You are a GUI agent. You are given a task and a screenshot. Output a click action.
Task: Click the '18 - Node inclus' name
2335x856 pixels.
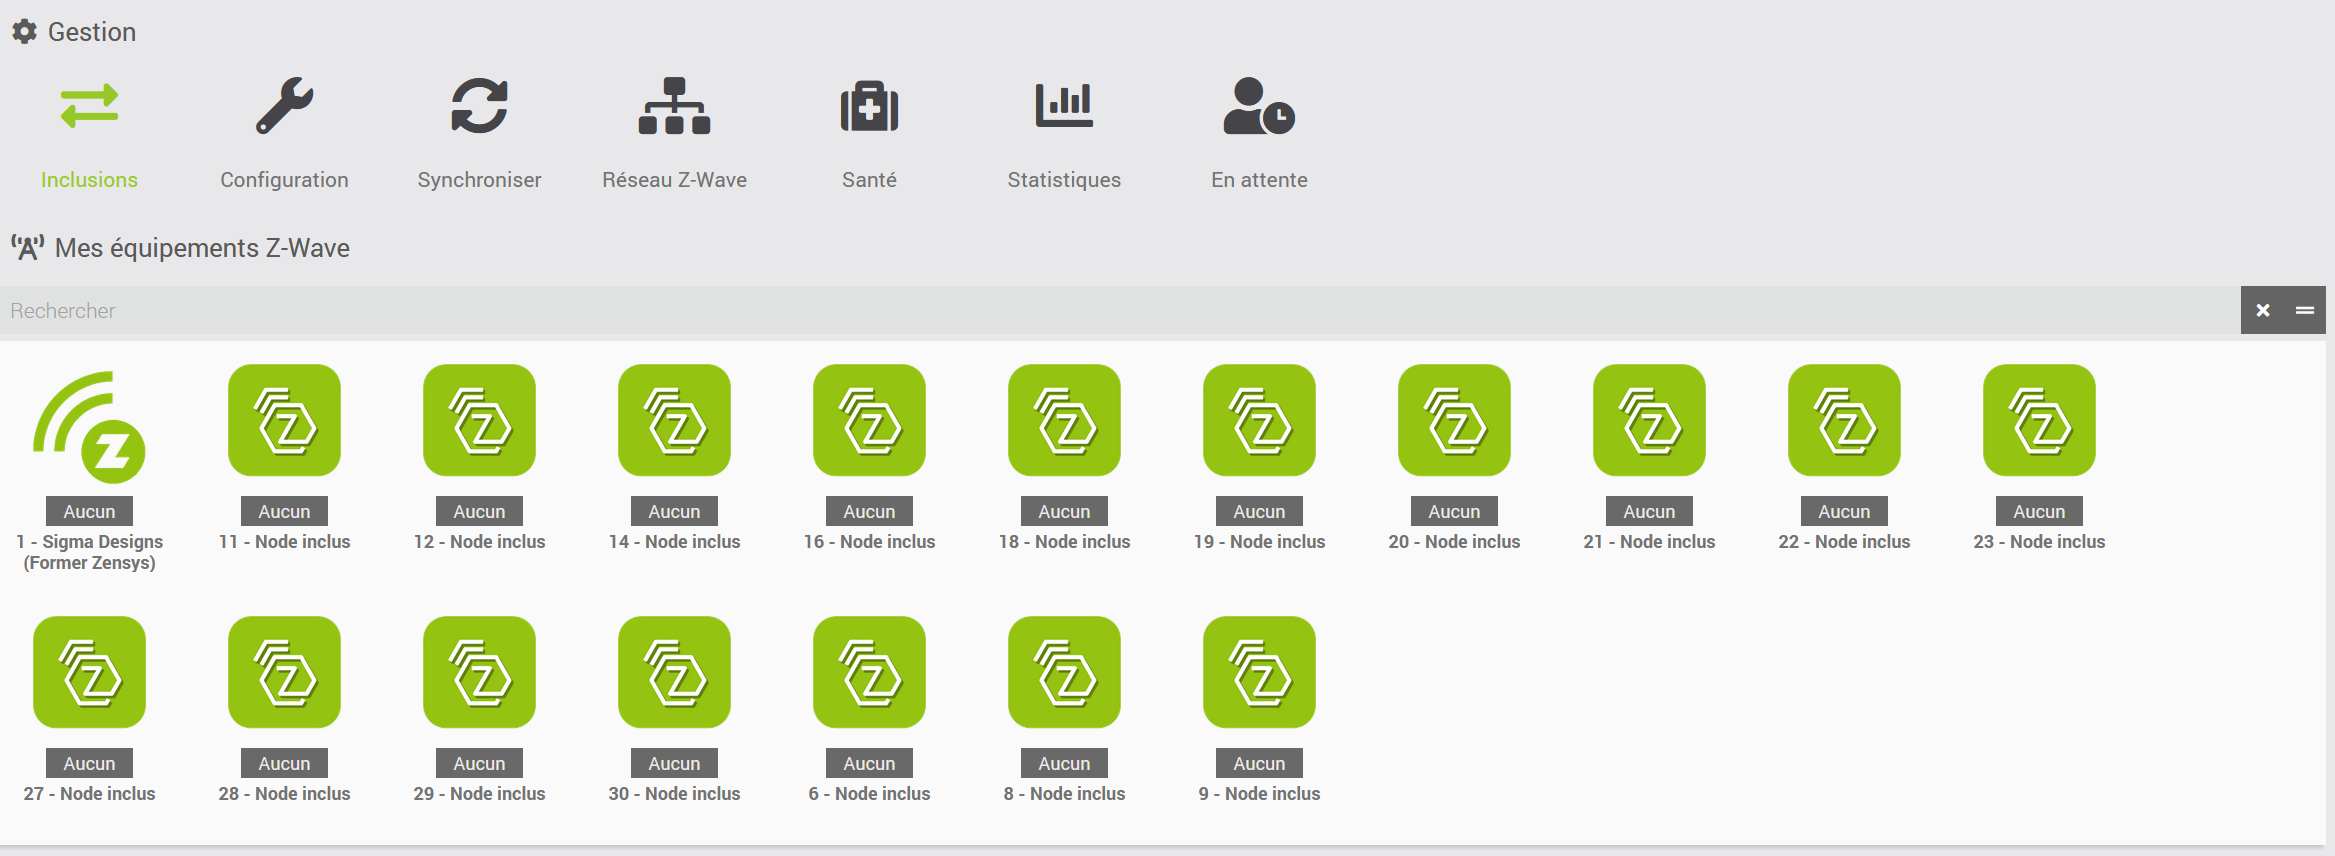(1064, 542)
